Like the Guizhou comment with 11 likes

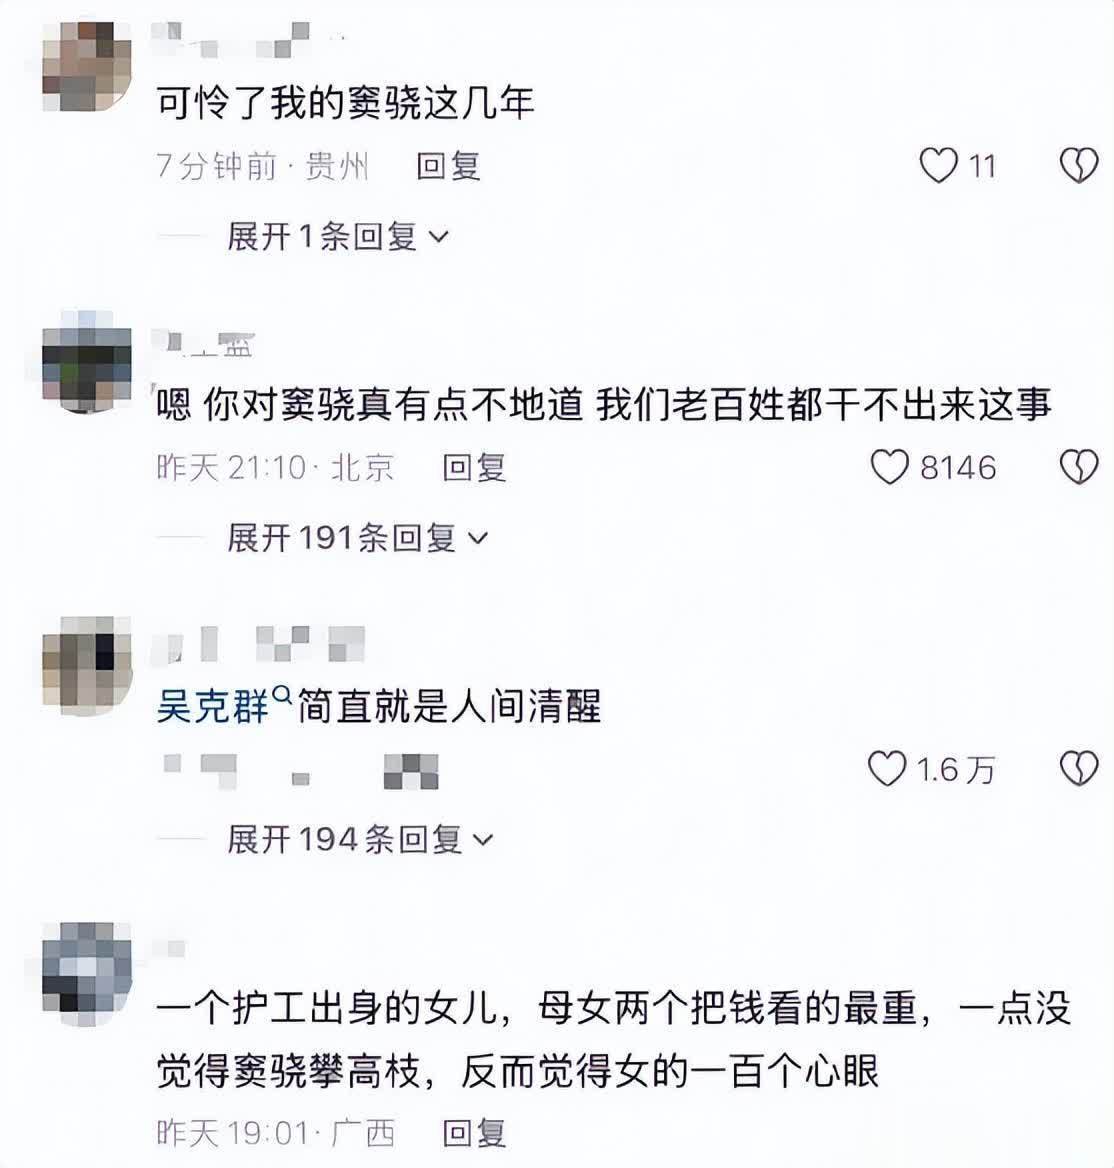[x=938, y=165]
